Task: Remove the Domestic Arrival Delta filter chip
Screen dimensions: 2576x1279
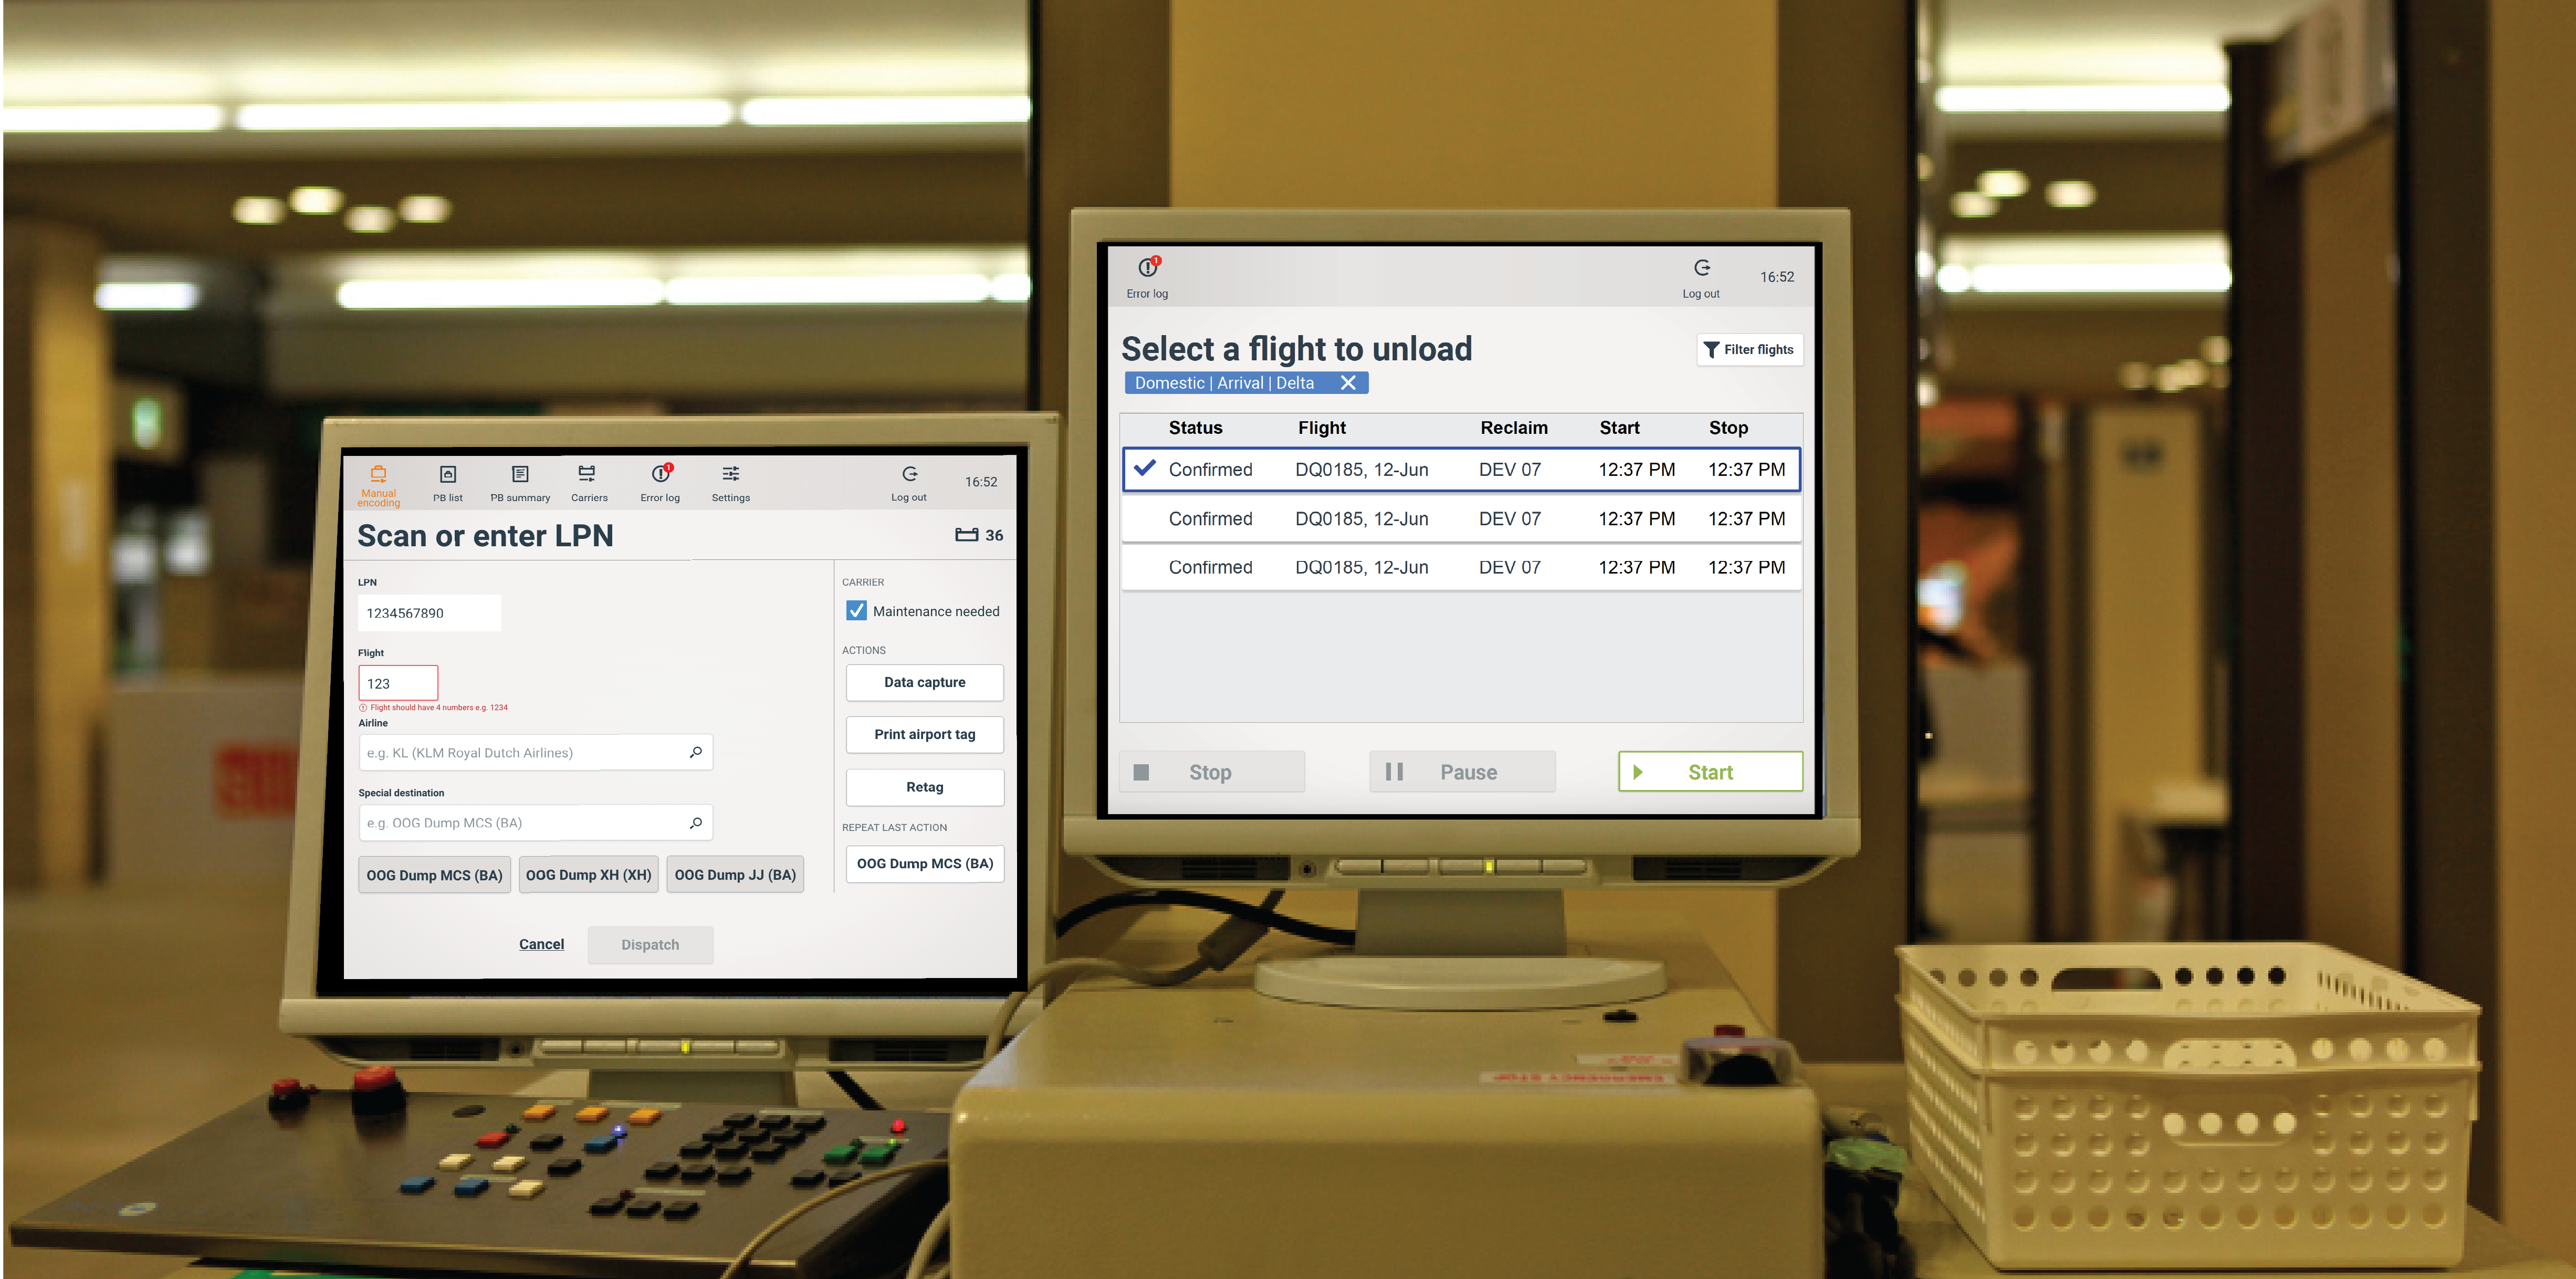Action: (x=1347, y=383)
